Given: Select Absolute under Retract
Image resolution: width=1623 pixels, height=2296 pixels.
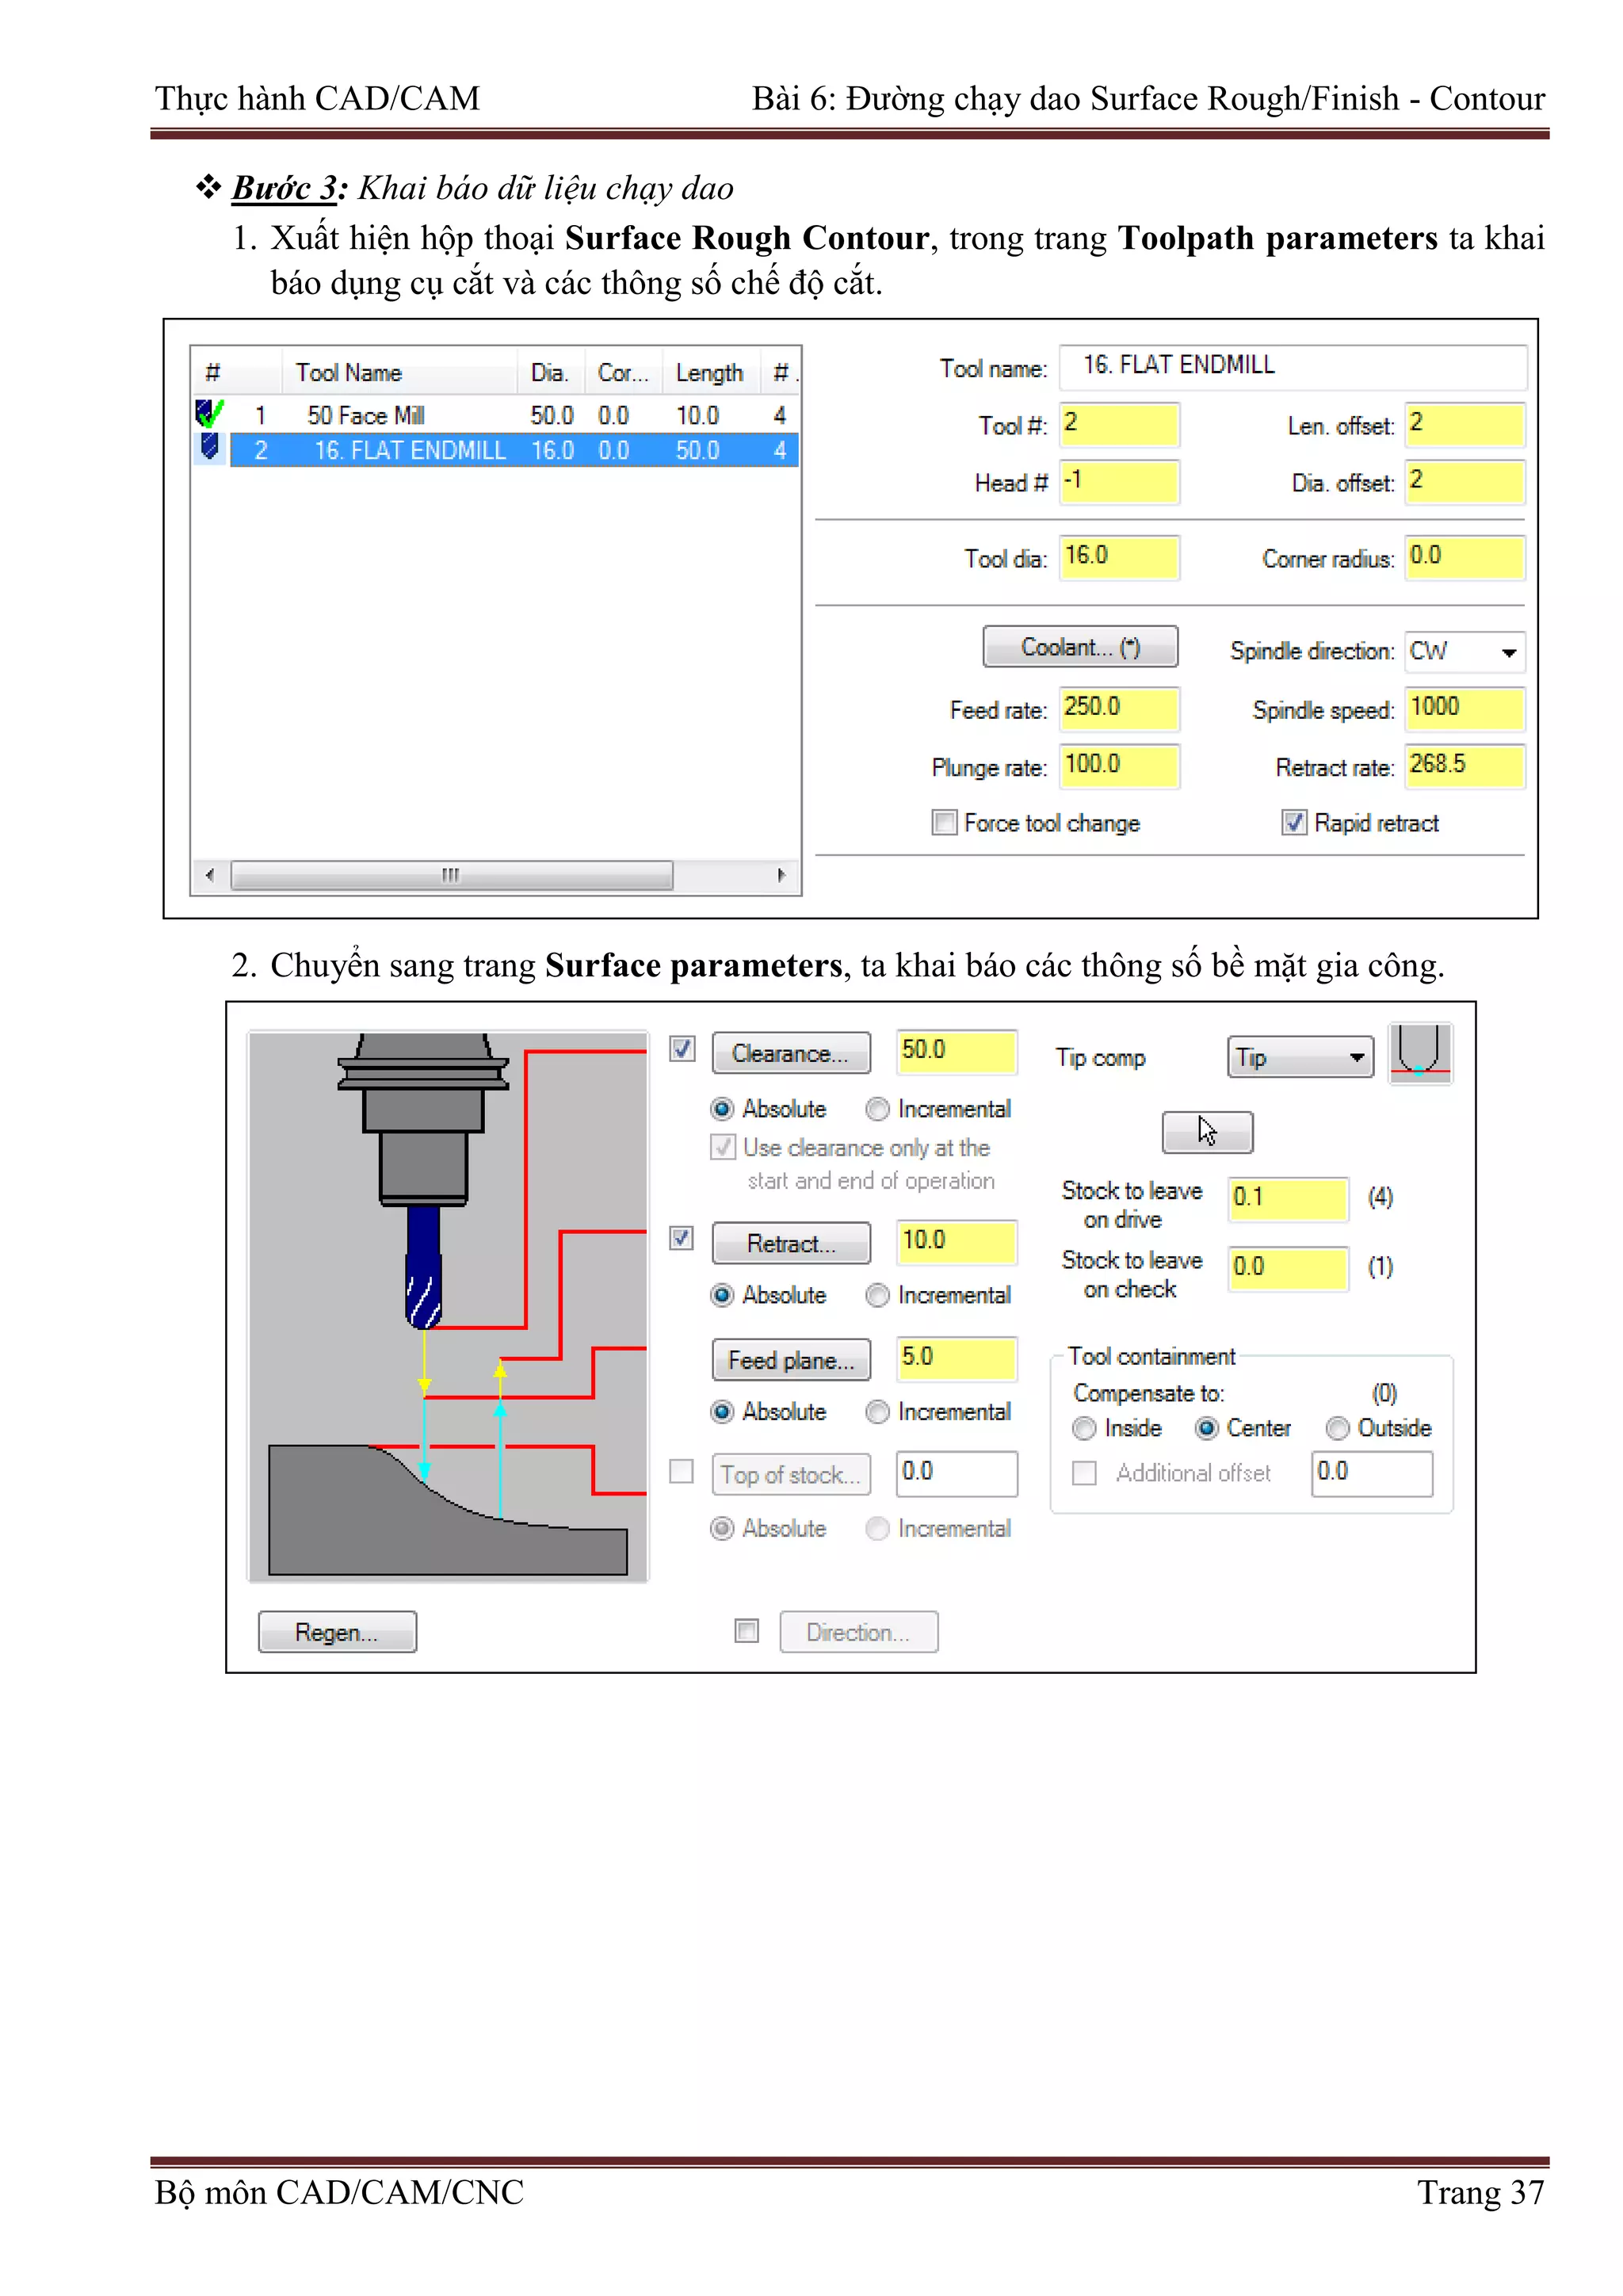Looking at the screenshot, I should pos(722,1295).
